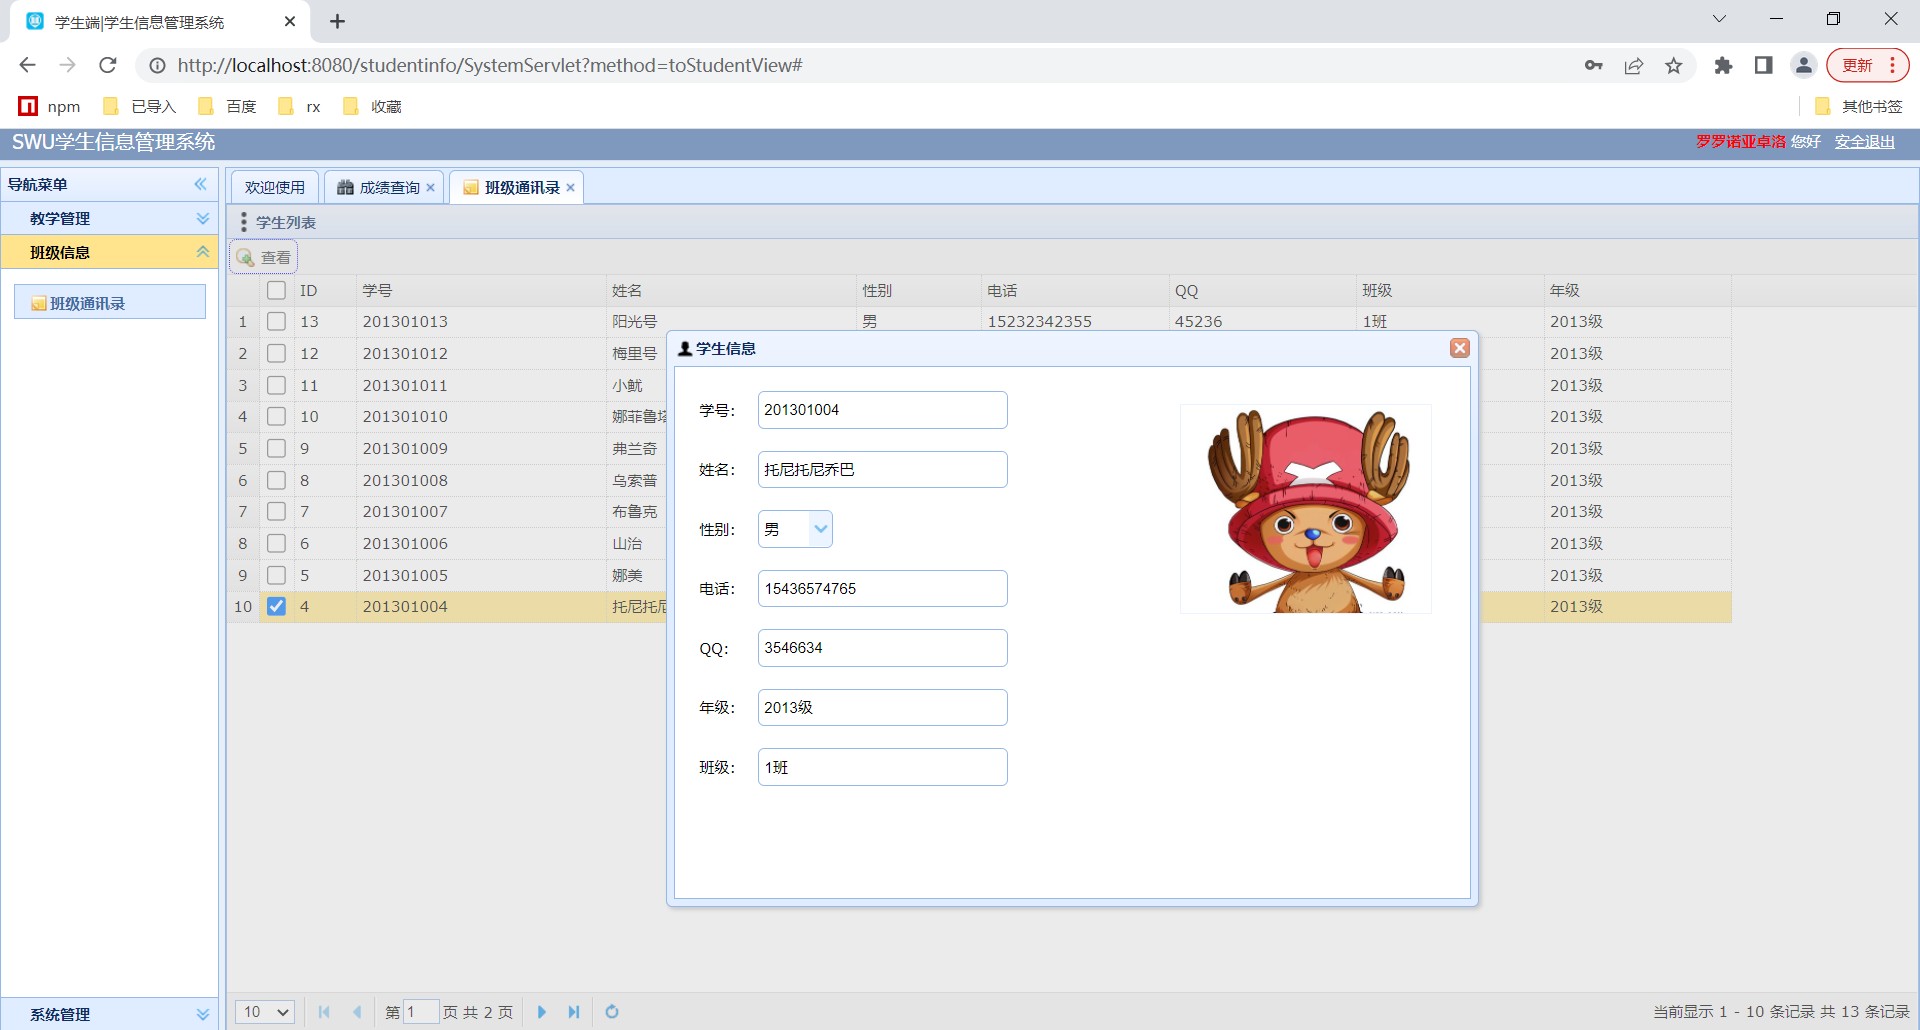Click the 学号 field in the dialog

click(882, 410)
